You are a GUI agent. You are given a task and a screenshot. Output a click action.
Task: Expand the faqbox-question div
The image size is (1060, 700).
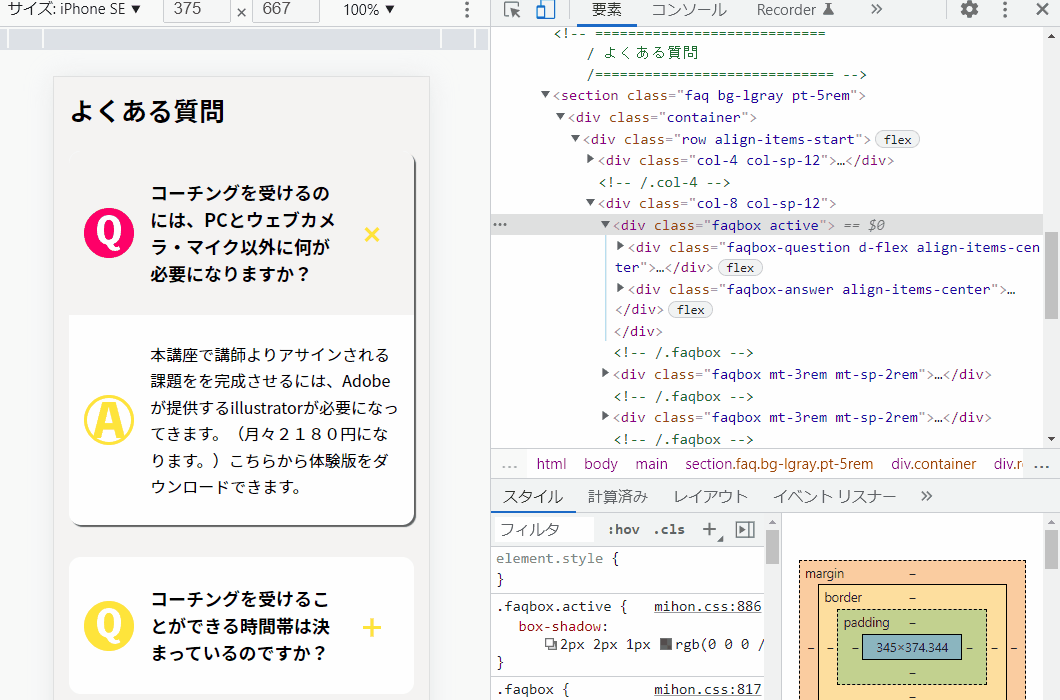coord(620,246)
